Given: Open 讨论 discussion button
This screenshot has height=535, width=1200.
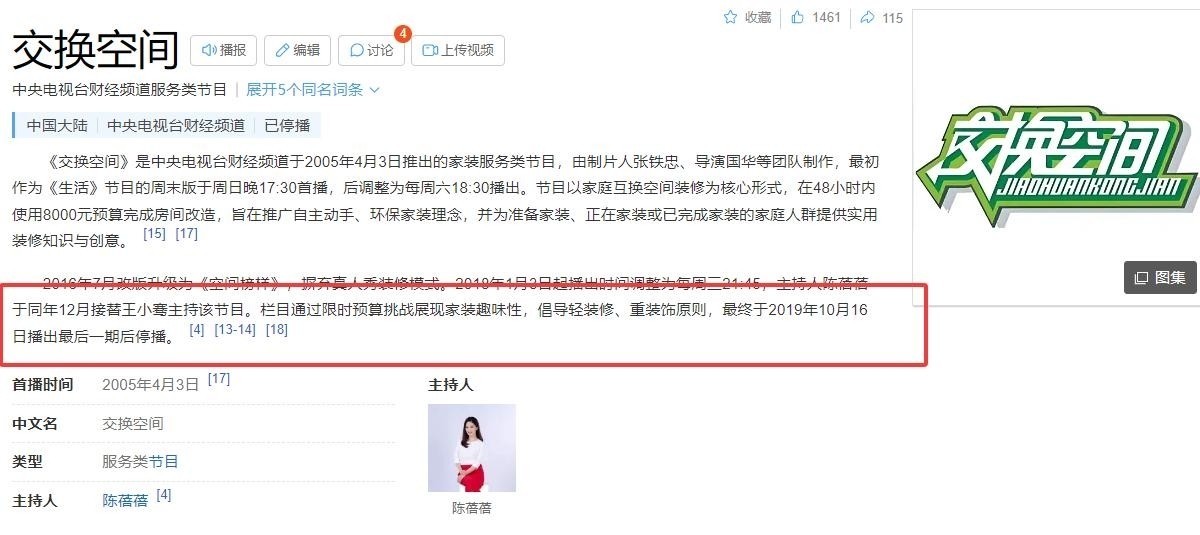Looking at the screenshot, I should [x=371, y=50].
